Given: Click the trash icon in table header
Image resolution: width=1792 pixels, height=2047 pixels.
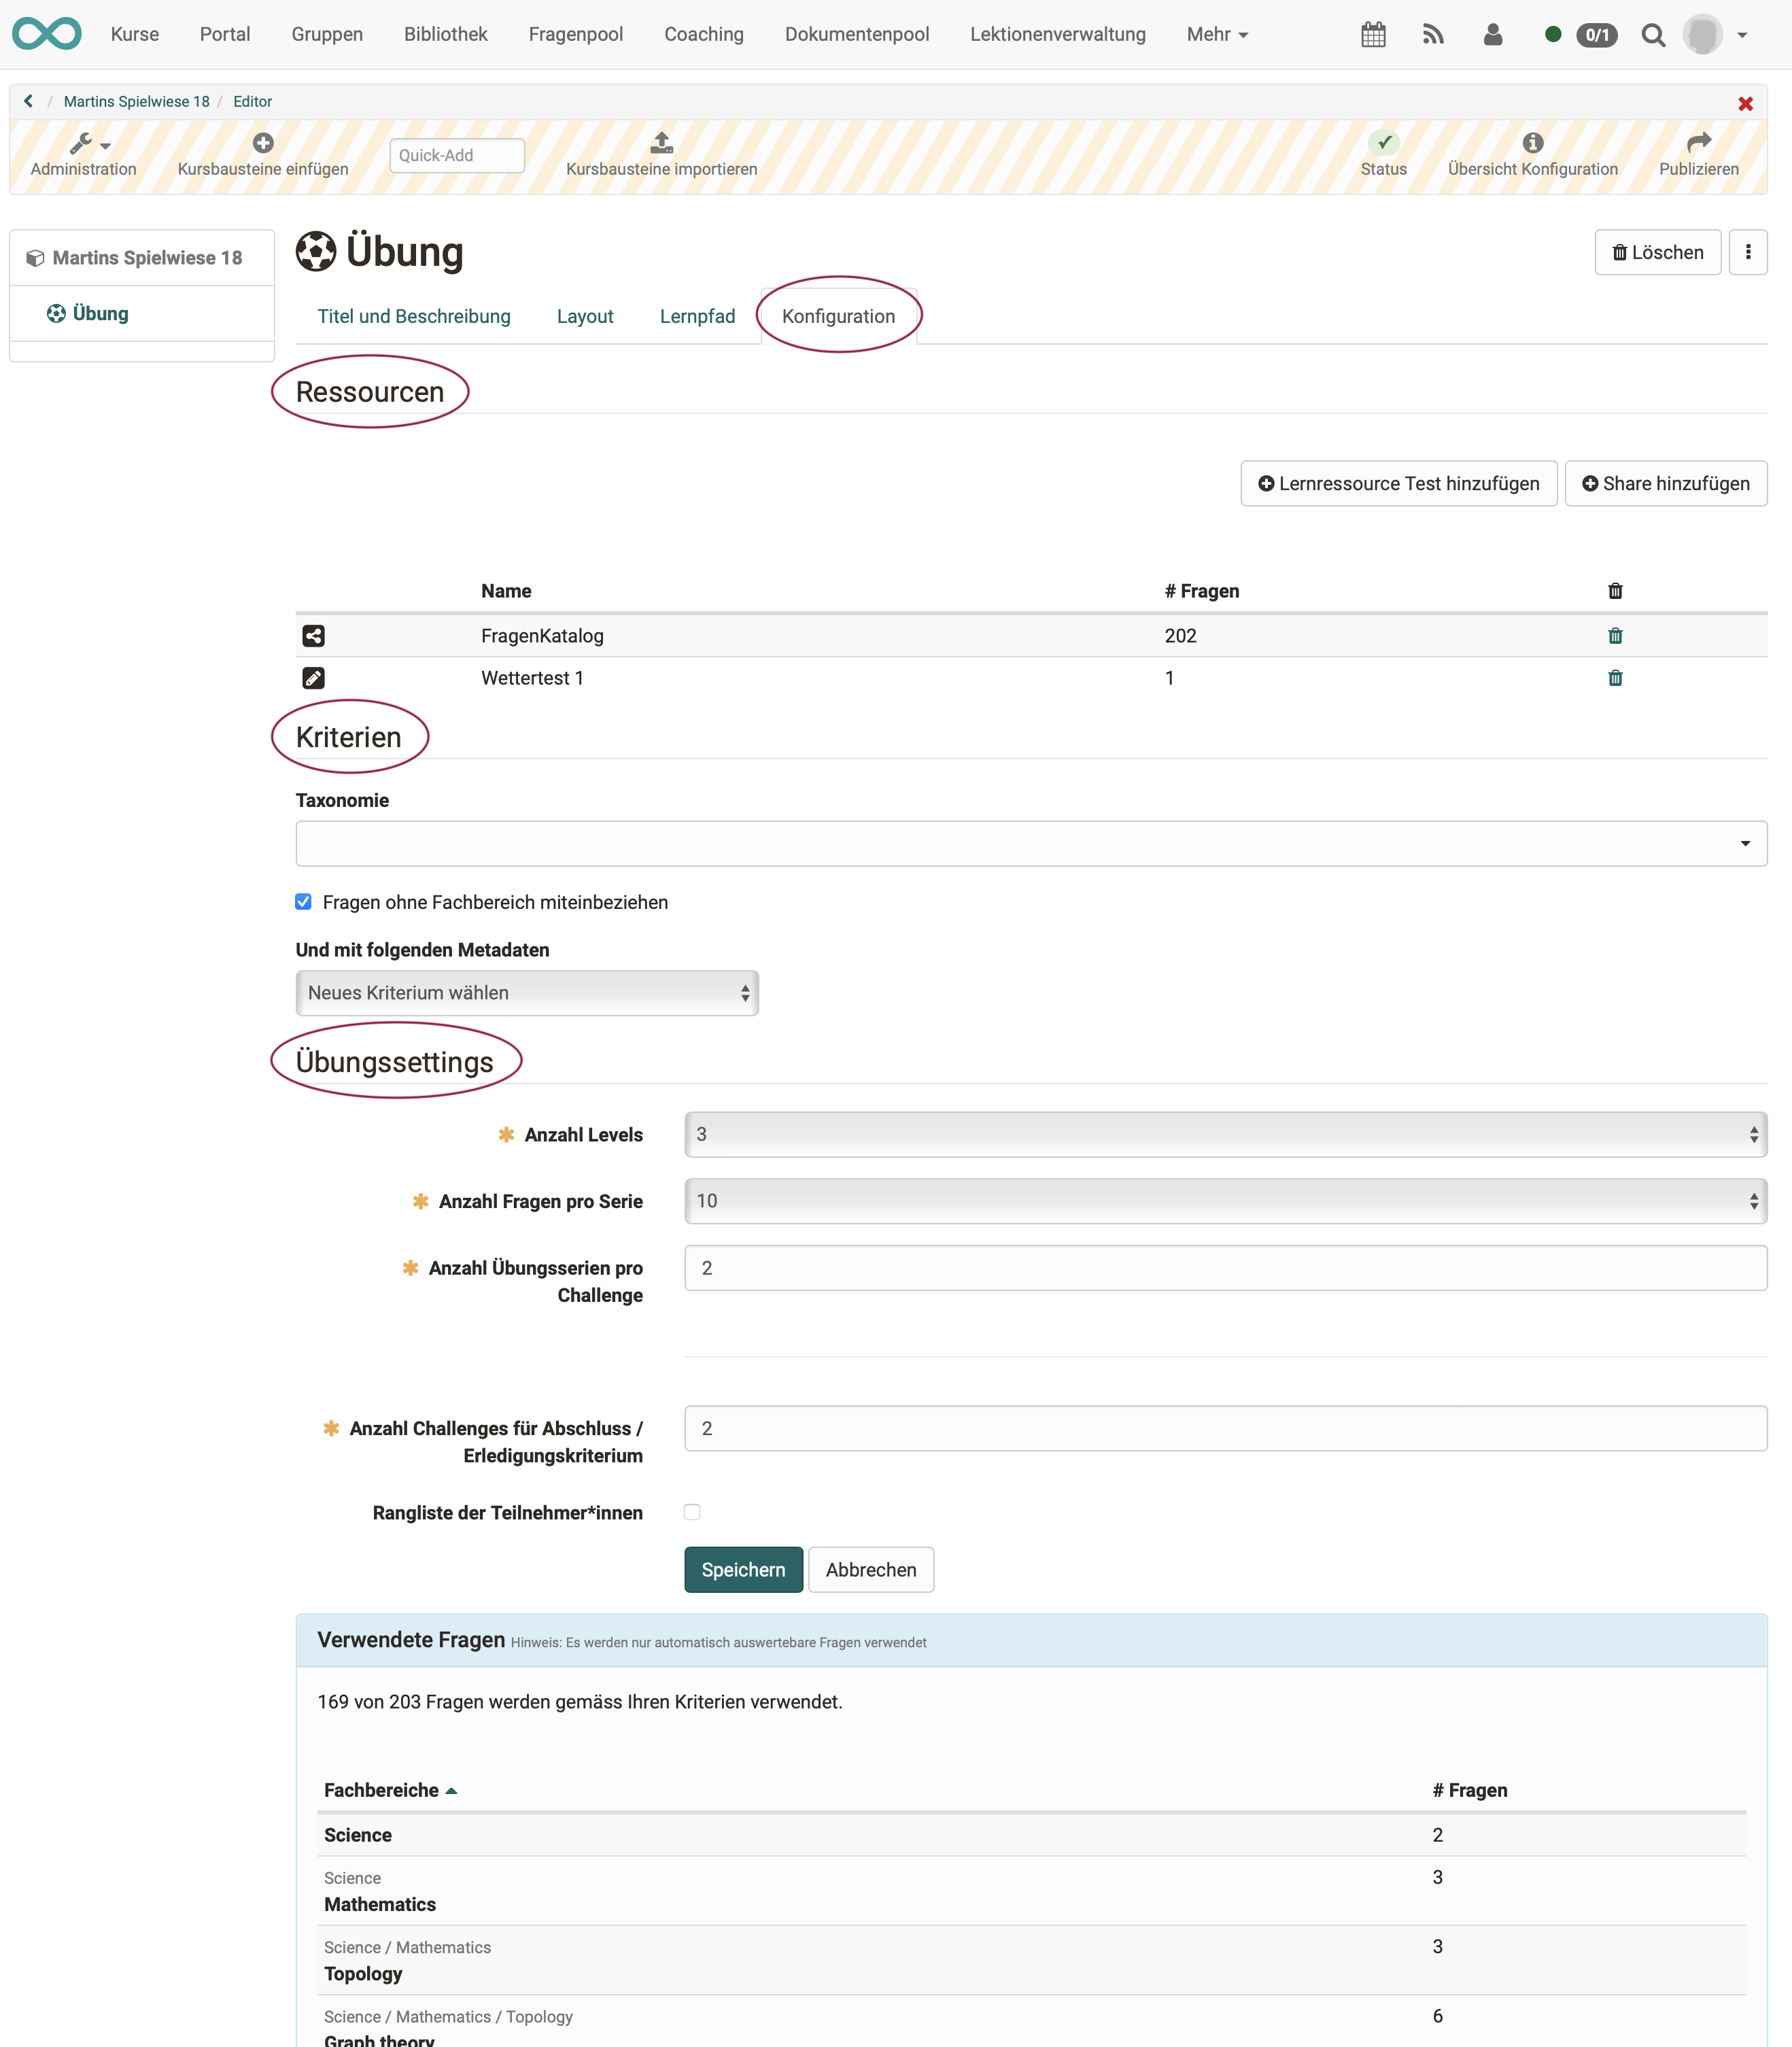Looking at the screenshot, I should click(x=1615, y=591).
